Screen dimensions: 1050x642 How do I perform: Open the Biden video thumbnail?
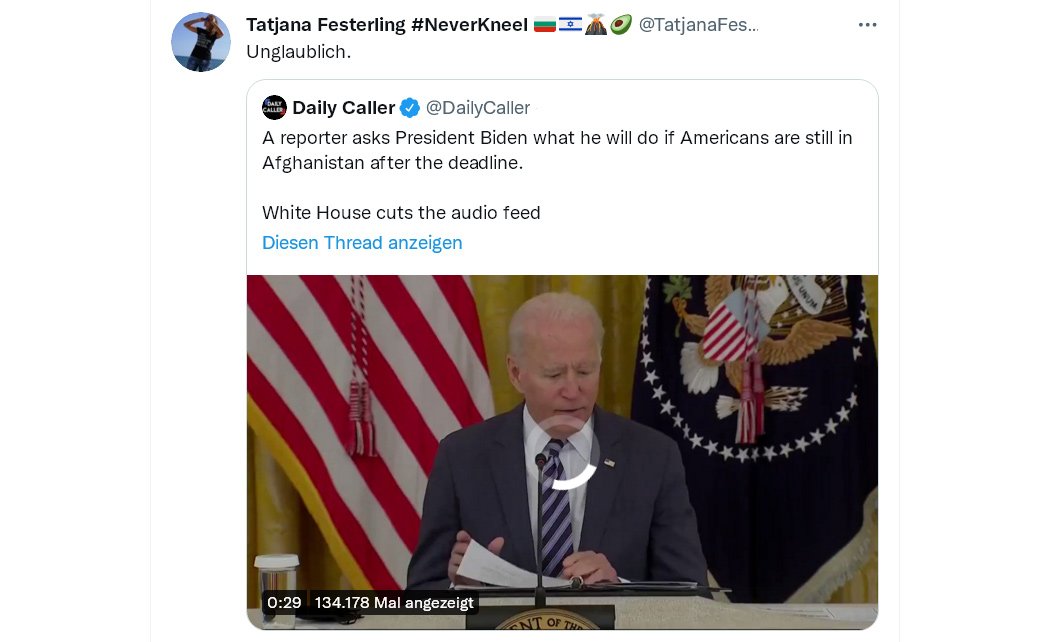562,452
